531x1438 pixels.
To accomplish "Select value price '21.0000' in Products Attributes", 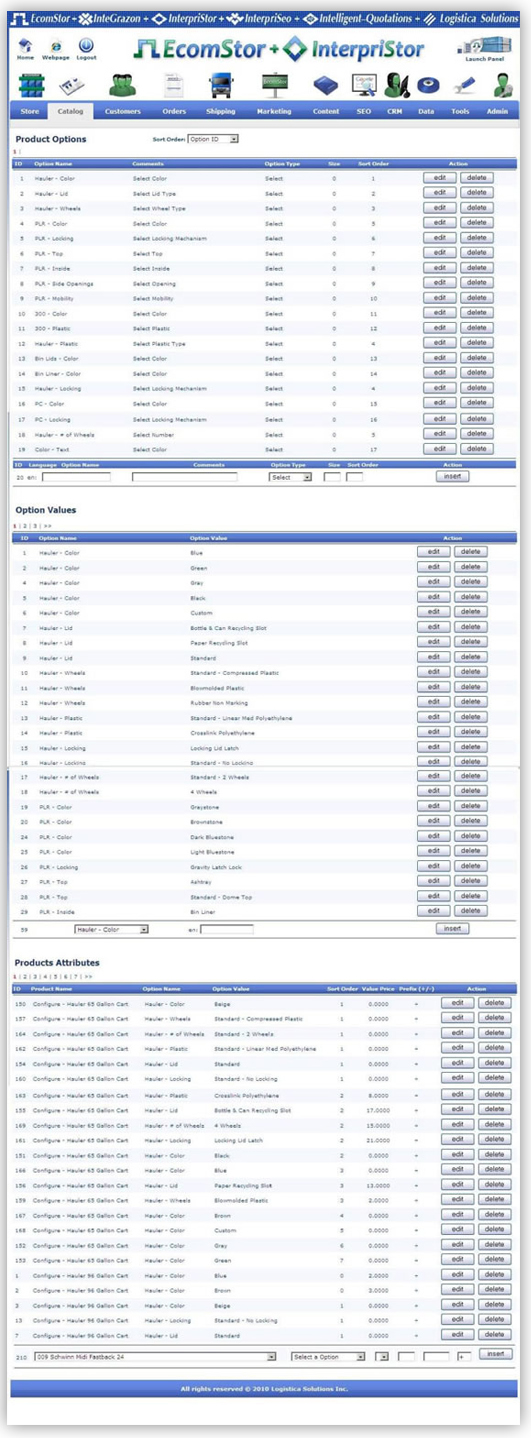I will [380, 1140].
